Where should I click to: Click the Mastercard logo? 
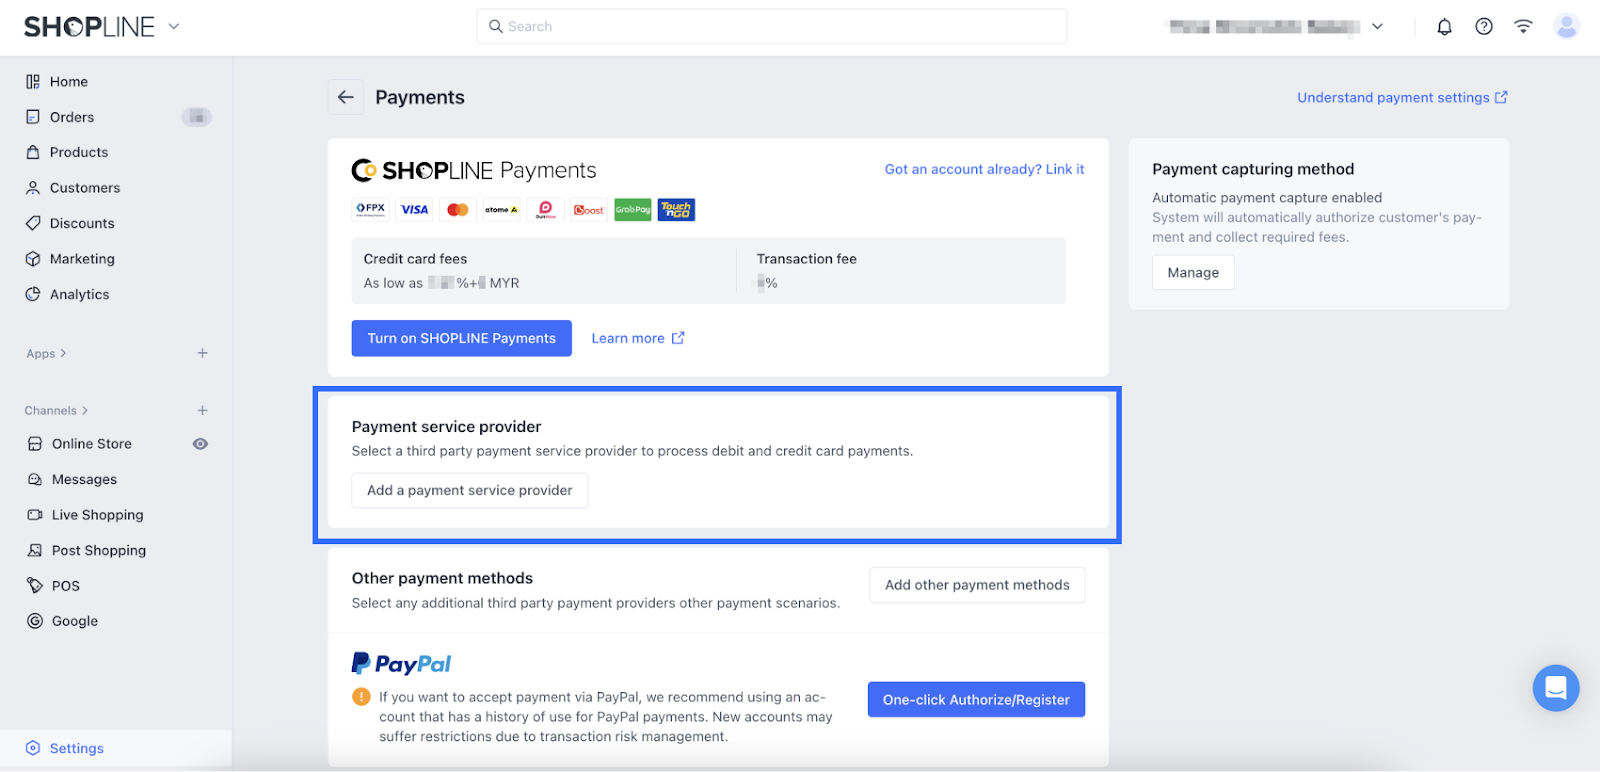(x=458, y=210)
